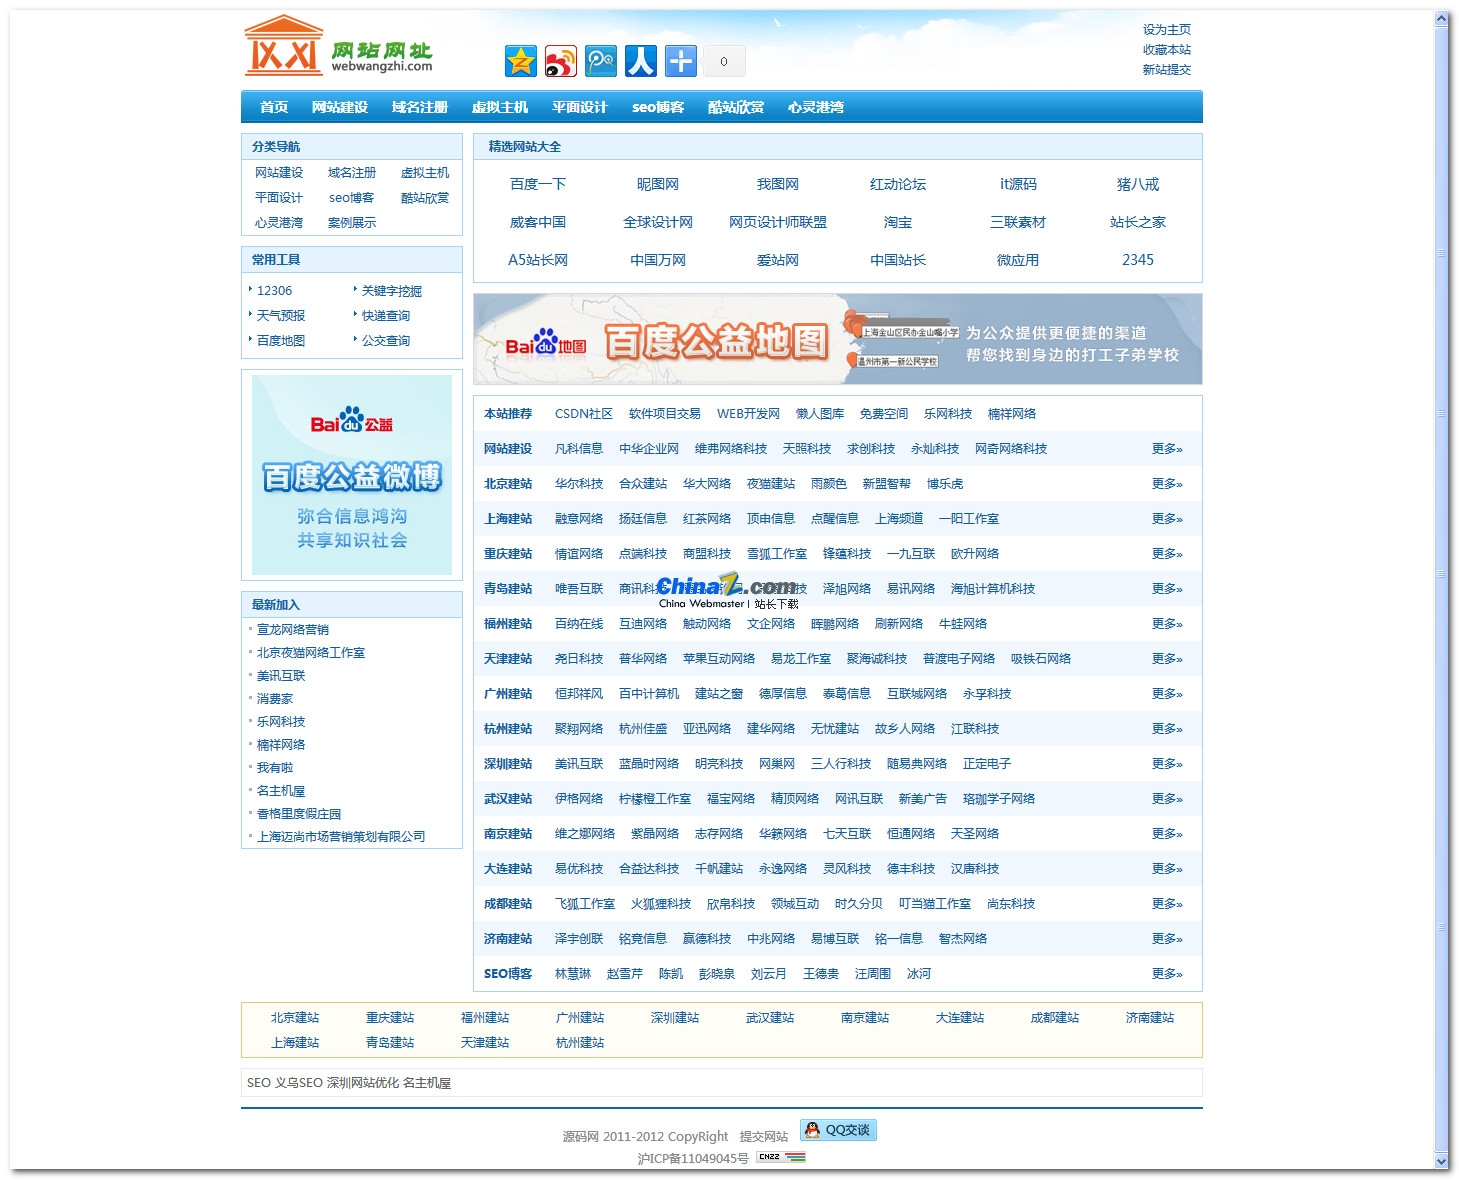Expand 更多 for 重庆建站 row

1167,554
